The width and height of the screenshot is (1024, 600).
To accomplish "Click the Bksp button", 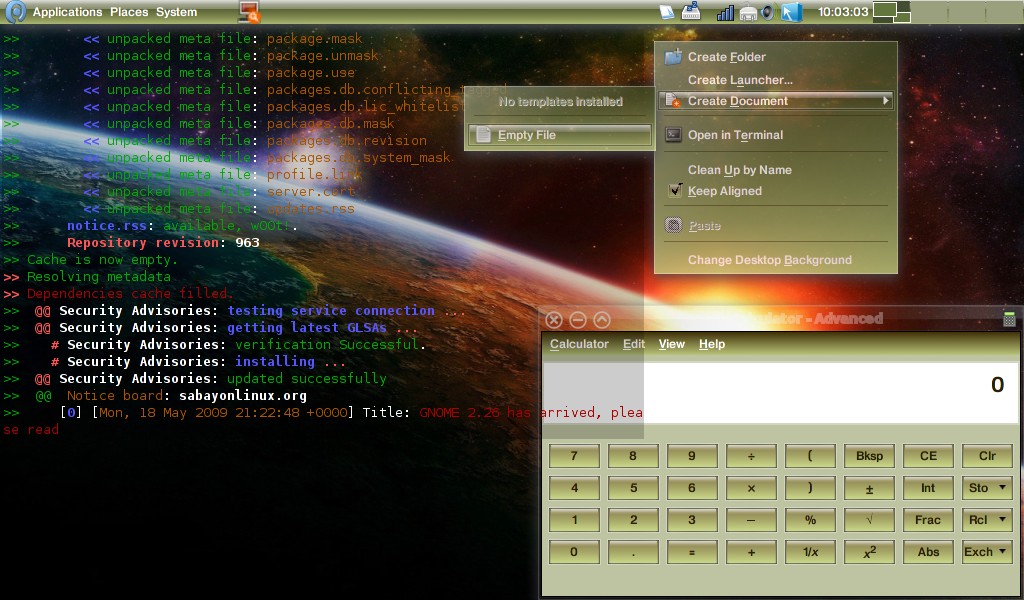I will 869,456.
